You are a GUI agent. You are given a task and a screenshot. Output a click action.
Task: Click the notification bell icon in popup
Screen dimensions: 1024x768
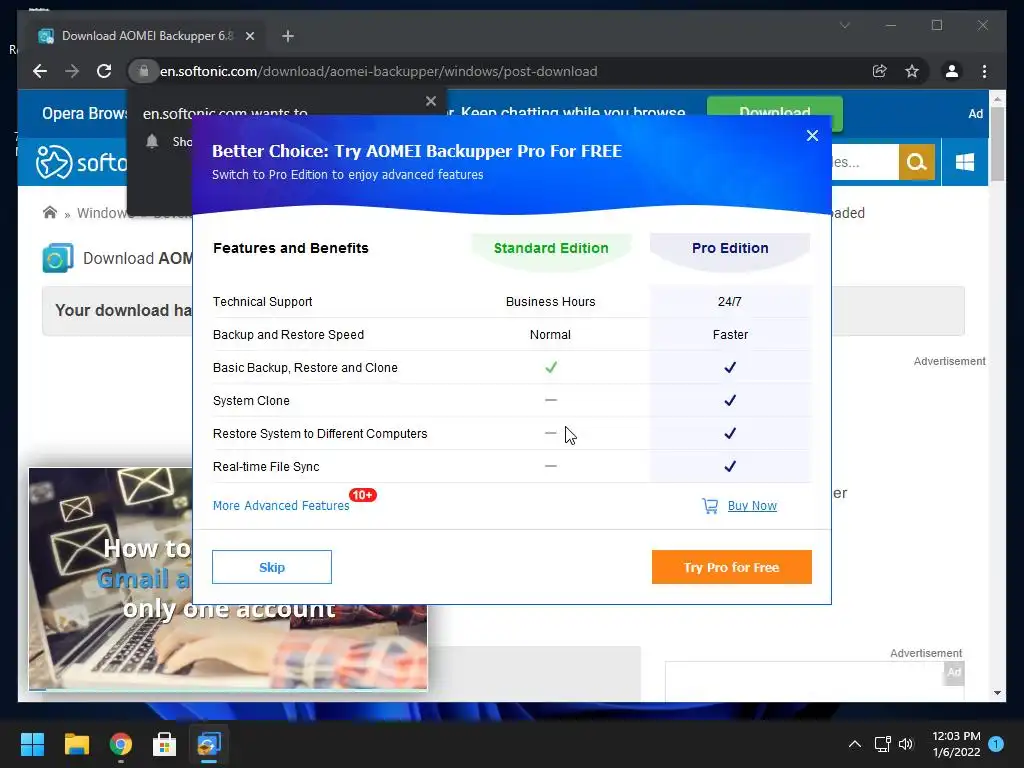[152, 141]
